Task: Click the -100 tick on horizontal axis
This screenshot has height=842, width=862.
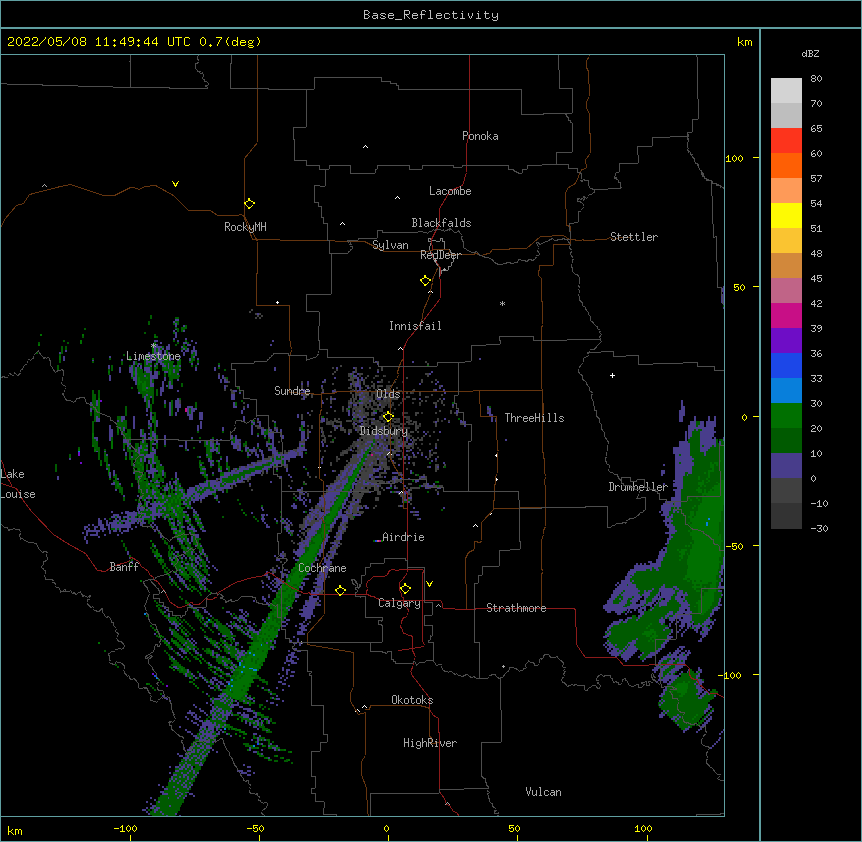Action: [126, 828]
